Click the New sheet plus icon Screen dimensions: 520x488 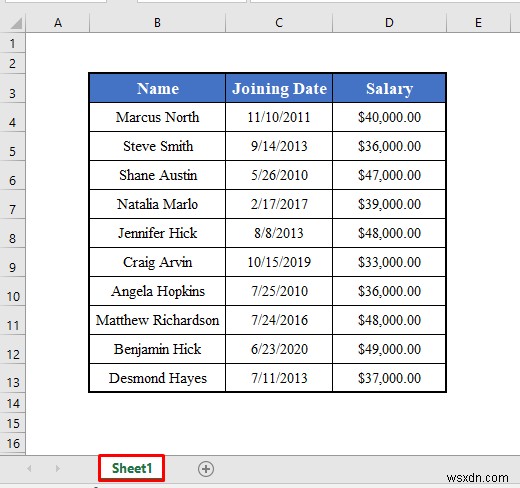pyautogui.click(x=206, y=469)
